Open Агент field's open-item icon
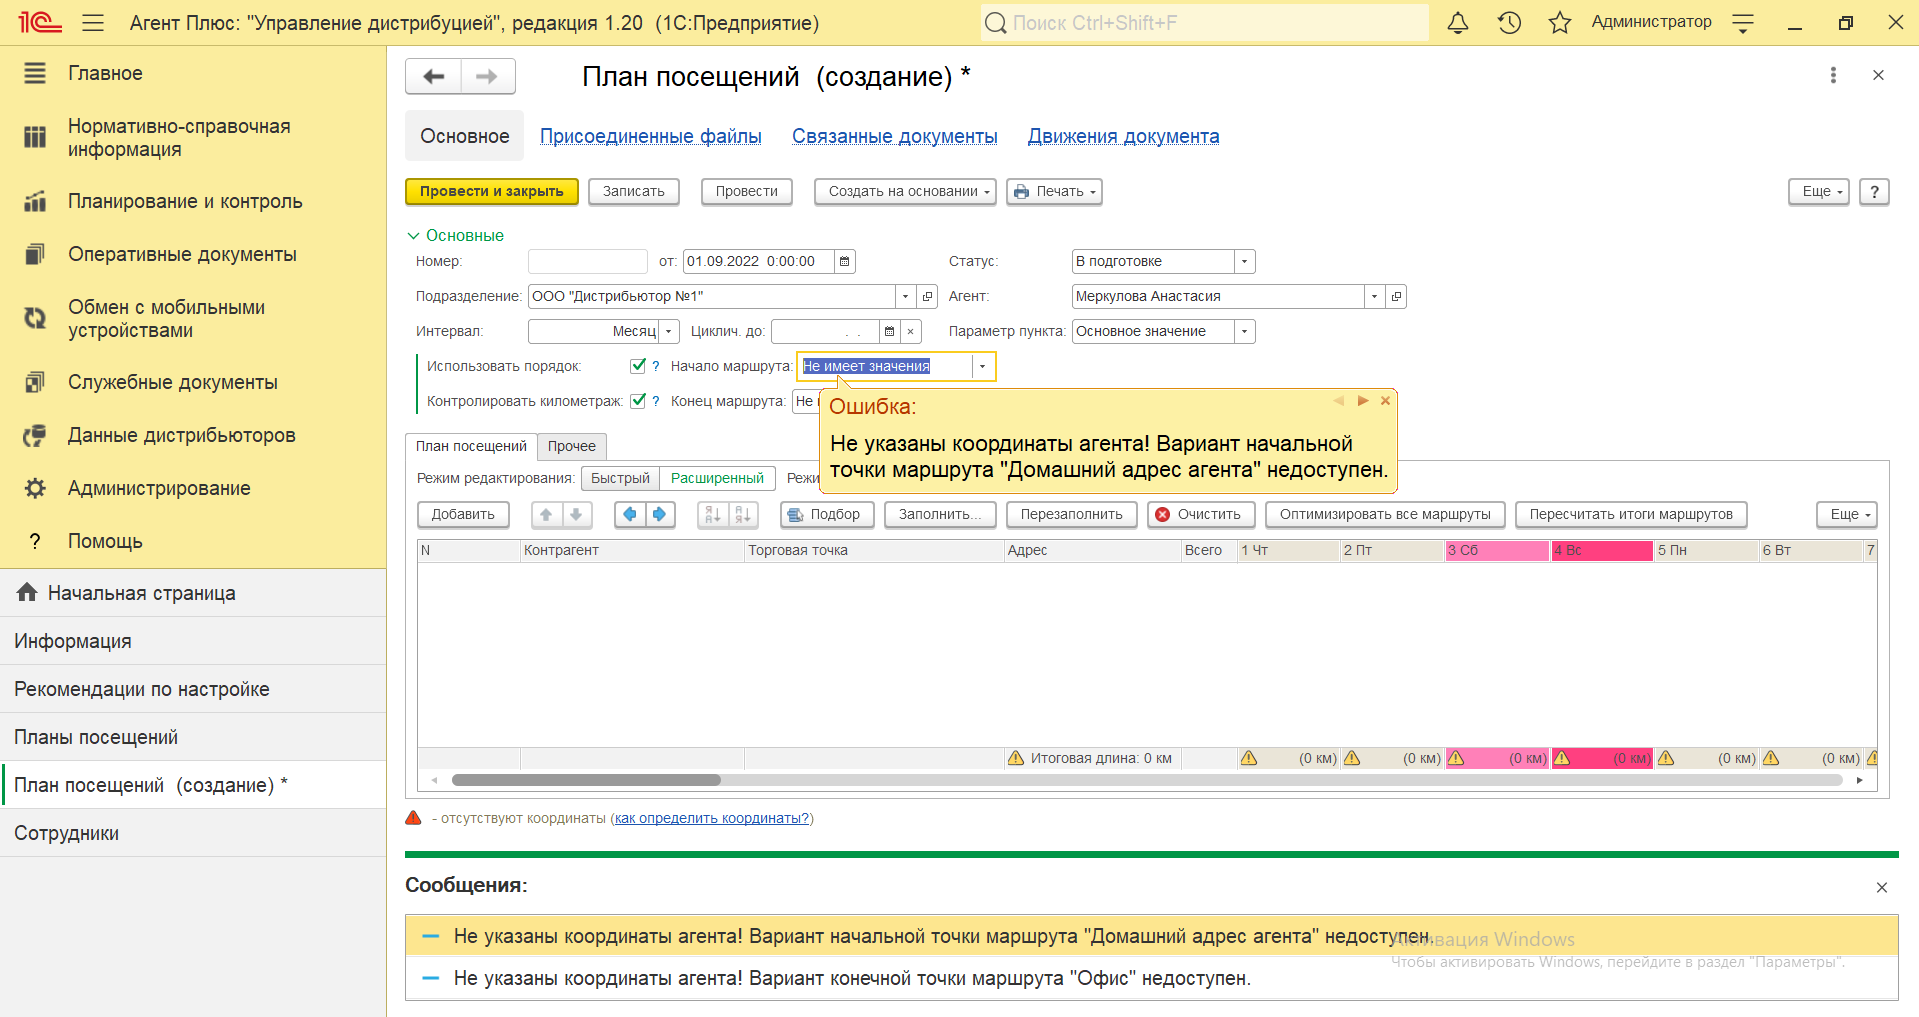The height and width of the screenshot is (1017, 1919). (x=1396, y=296)
